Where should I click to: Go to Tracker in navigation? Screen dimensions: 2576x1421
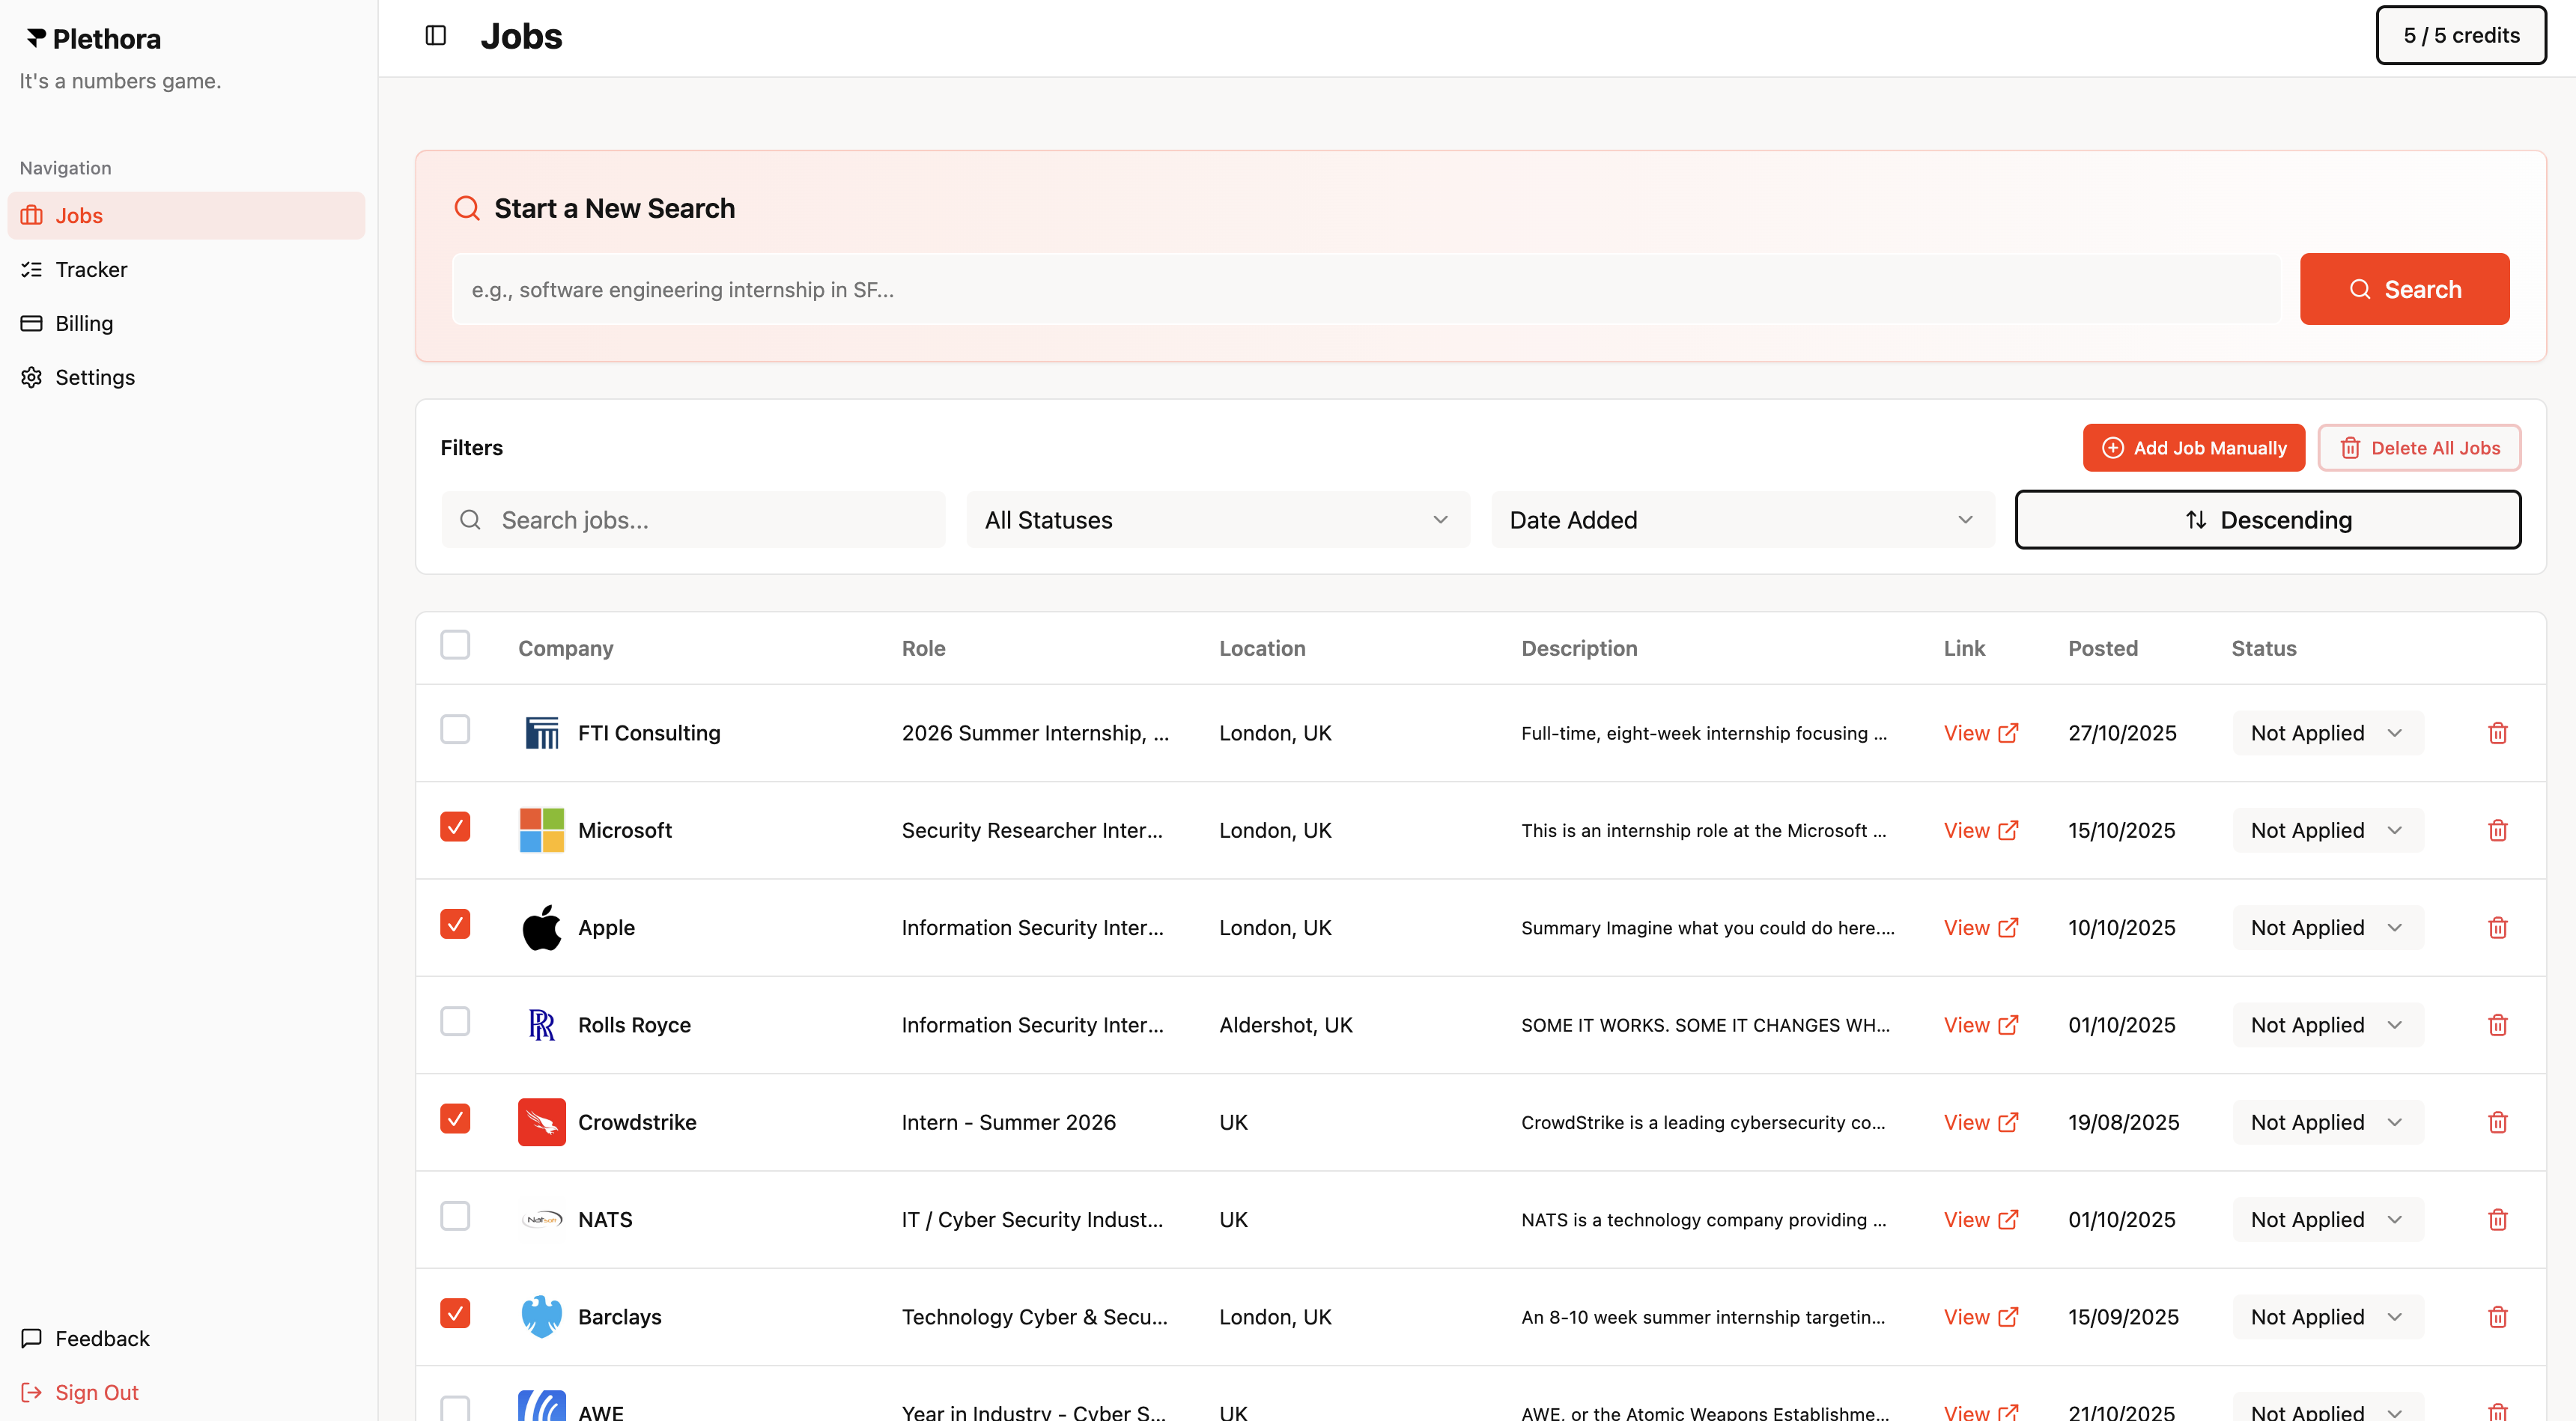click(91, 269)
